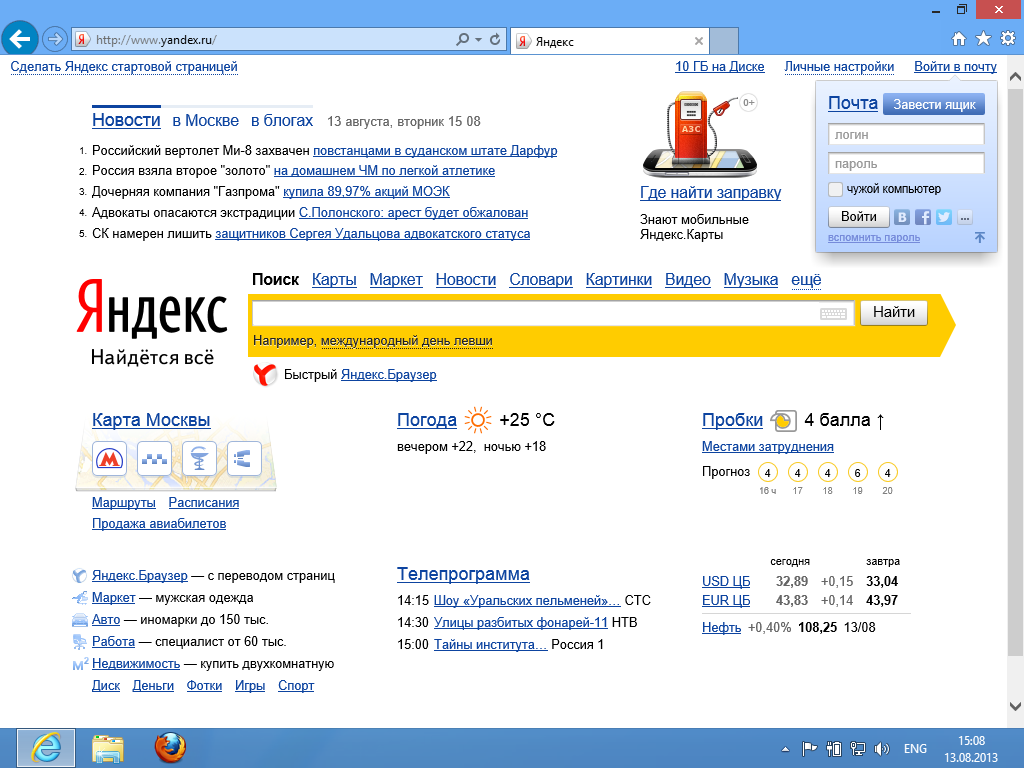Click the Internet Explorer Home icon
The height and width of the screenshot is (768, 1024).
tap(958, 39)
